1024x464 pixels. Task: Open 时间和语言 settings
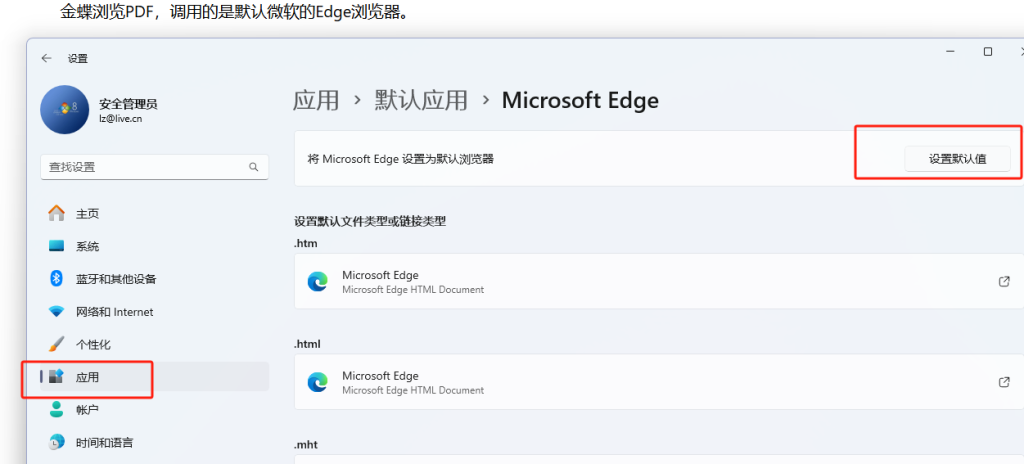pyautogui.click(x=155, y=442)
